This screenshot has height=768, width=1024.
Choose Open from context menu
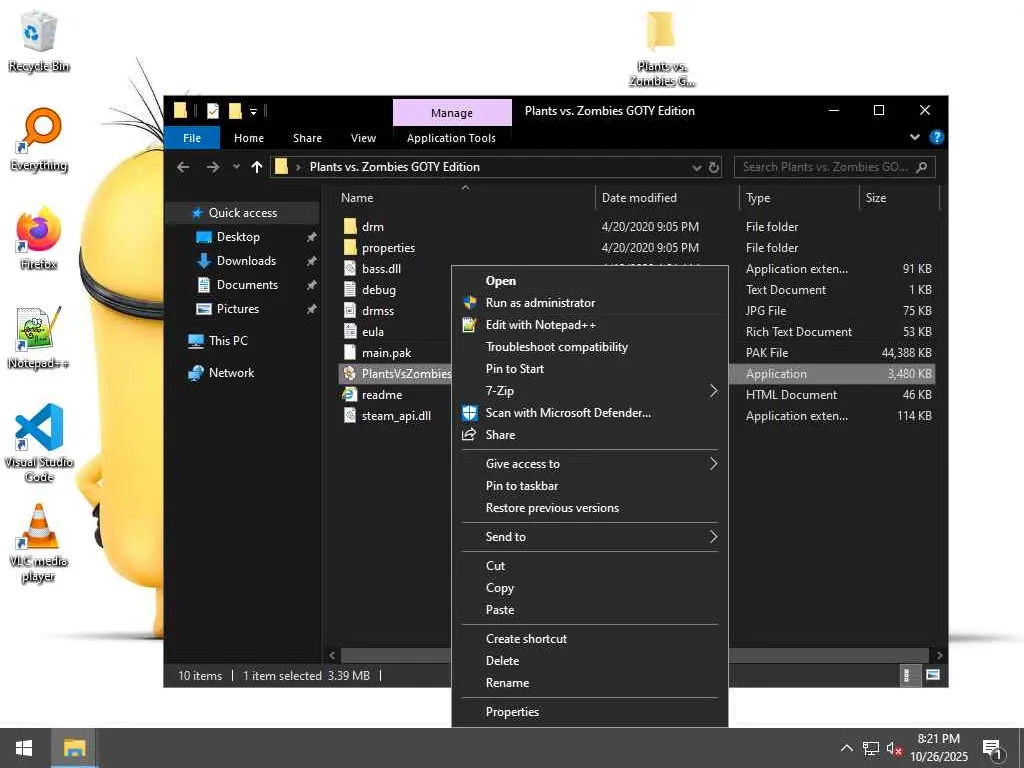[590, 281]
